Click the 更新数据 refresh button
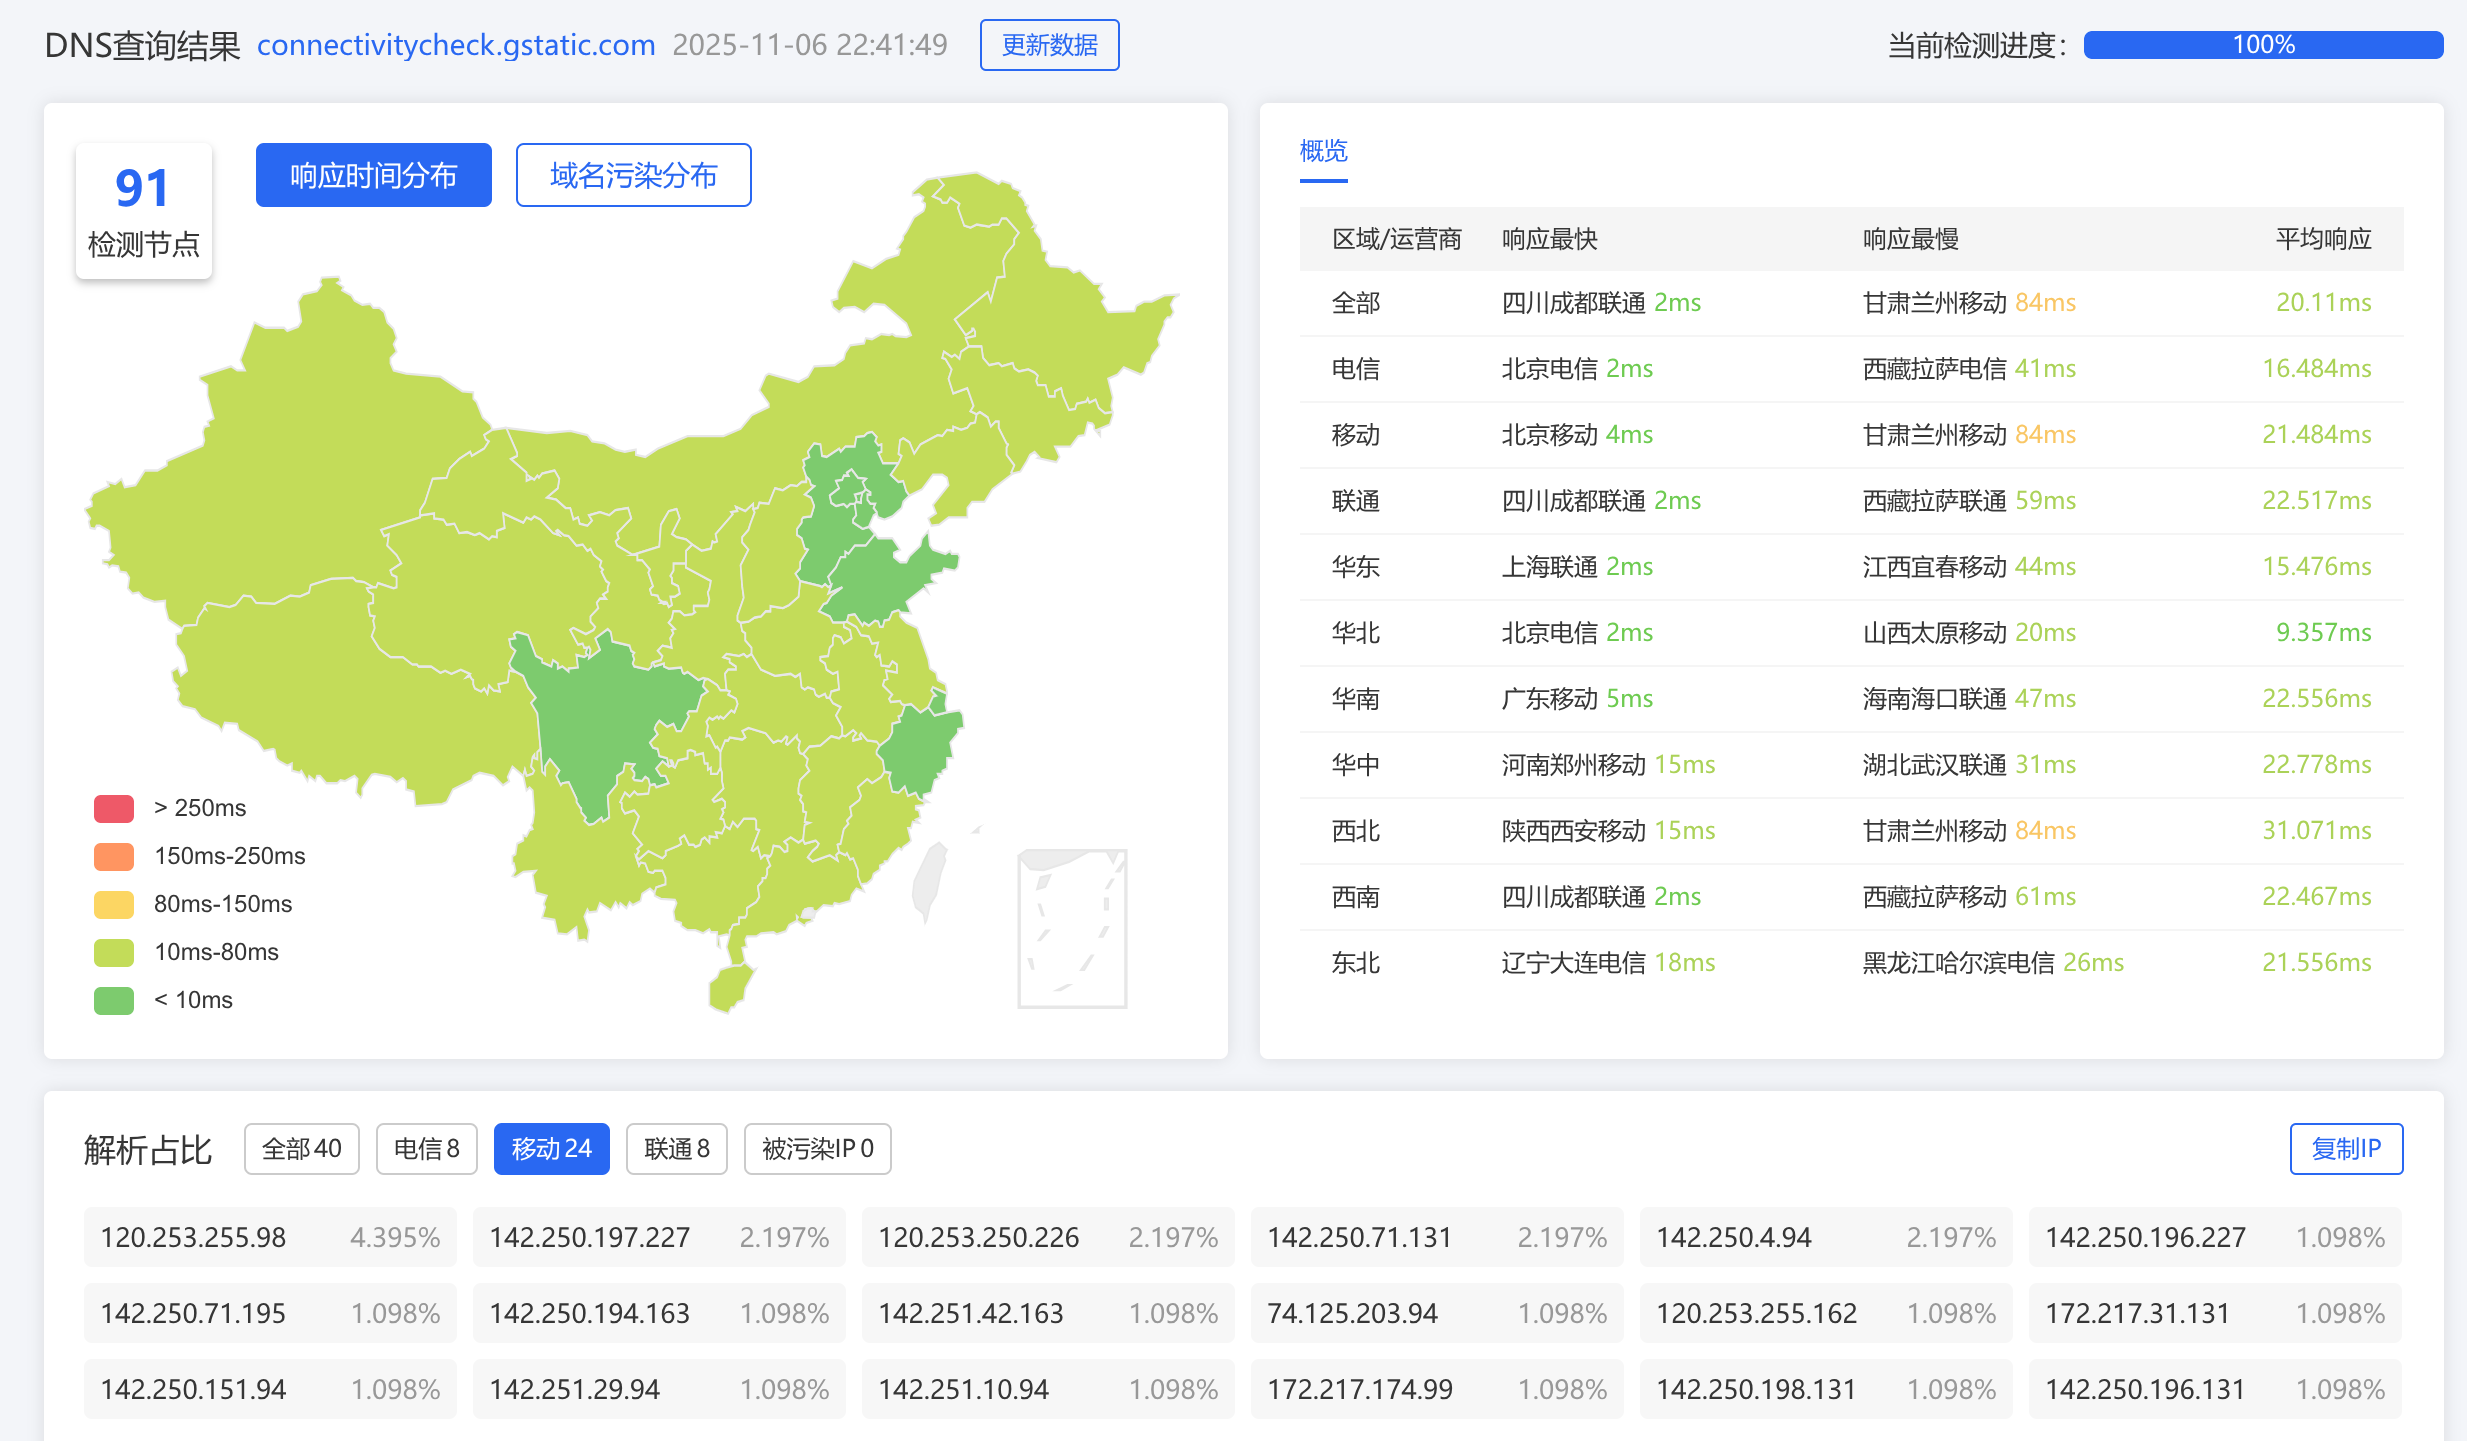2467x1441 pixels. coord(1049,45)
